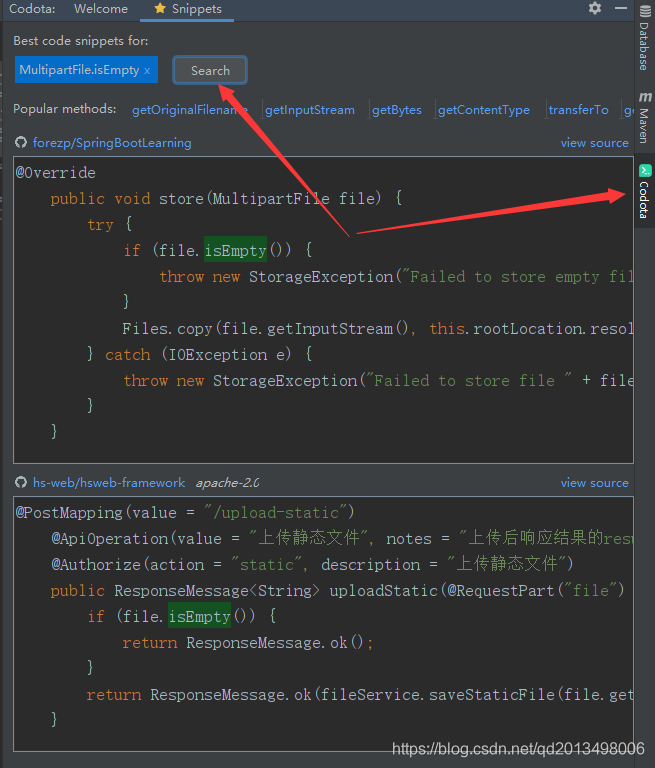Minimize the Codota tool window
Image resolution: width=655 pixels, height=768 pixels.
click(621, 8)
